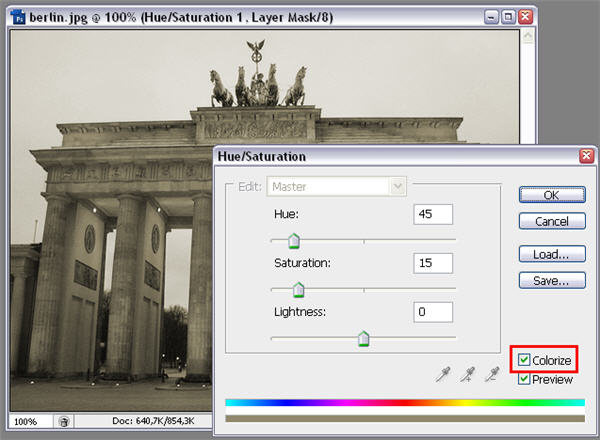Toggle the Preview checkbox
The image size is (600, 440).
pos(524,379)
